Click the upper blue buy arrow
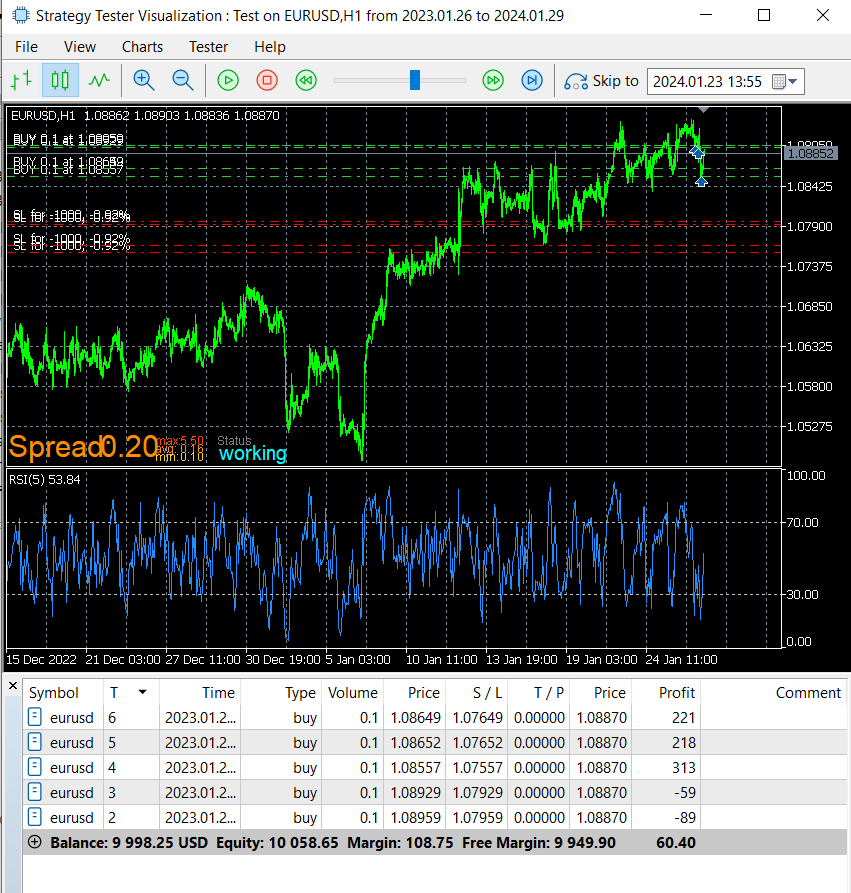Screen dimensions: 851x893 (697, 152)
